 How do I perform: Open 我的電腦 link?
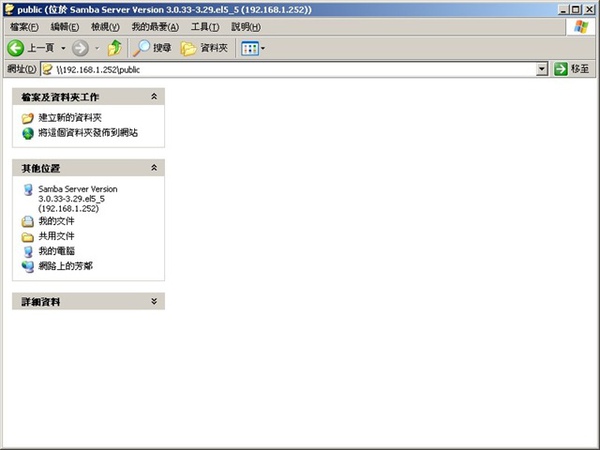pos(56,251)
